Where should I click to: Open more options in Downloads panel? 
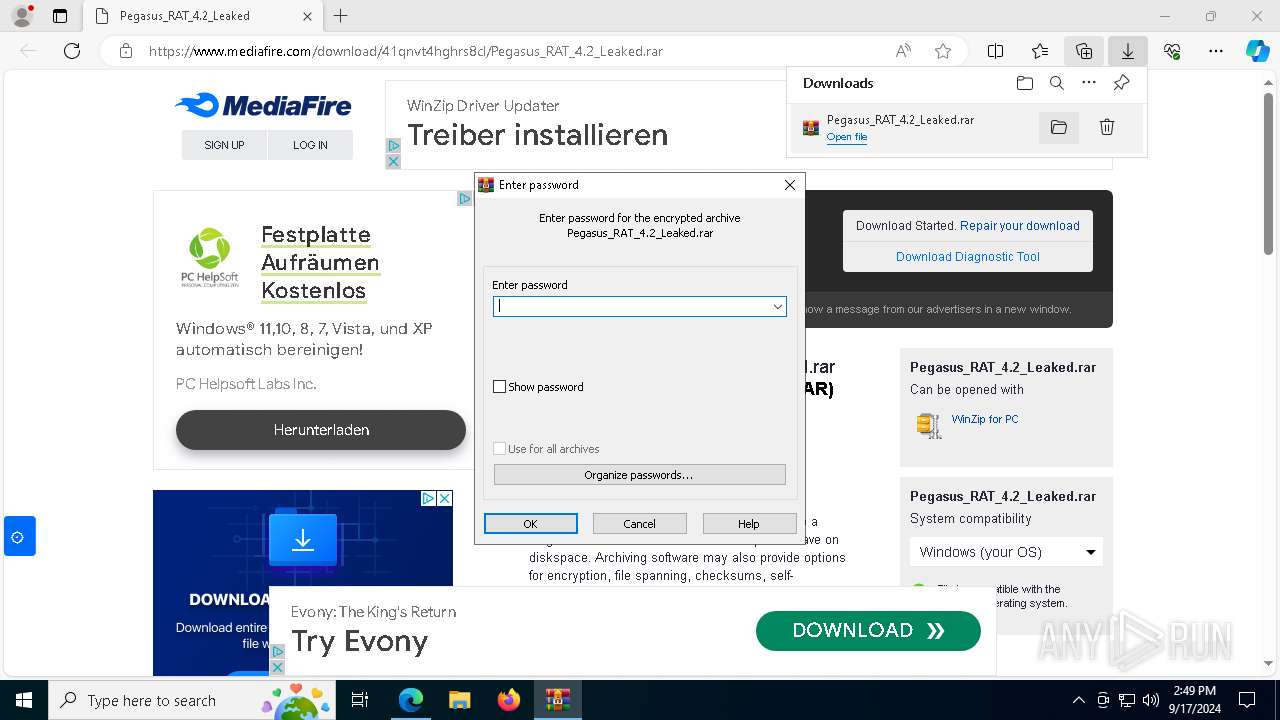[x=1089, y=83]
